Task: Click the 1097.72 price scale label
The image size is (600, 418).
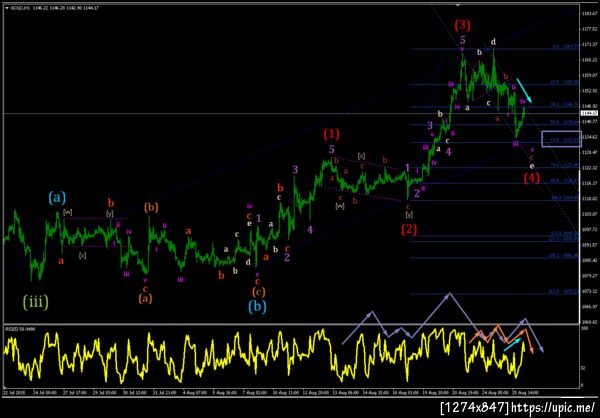Action: 588,229
